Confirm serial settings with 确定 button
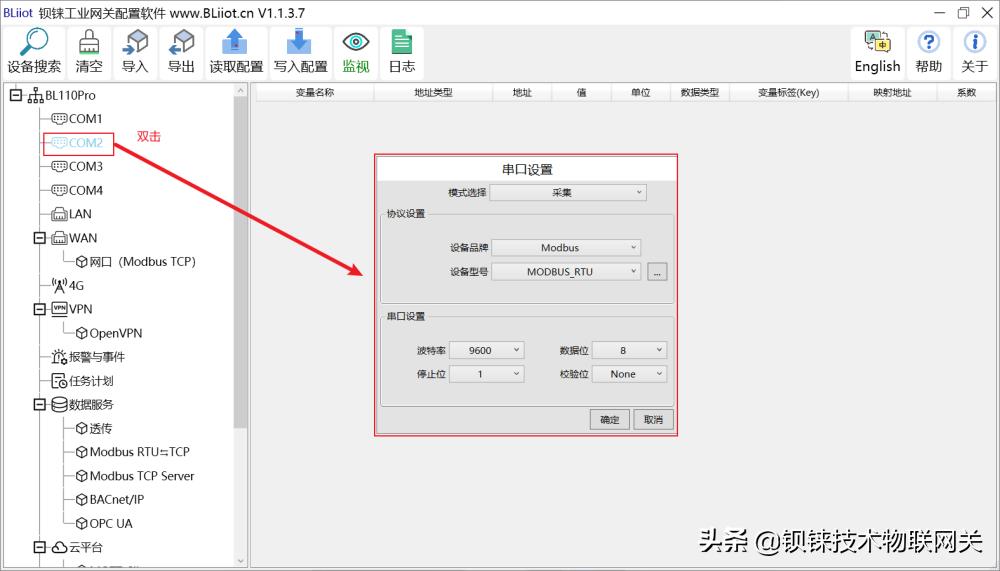The height and width of the screenshot is (571, 1000). click(x=610, y=419)
